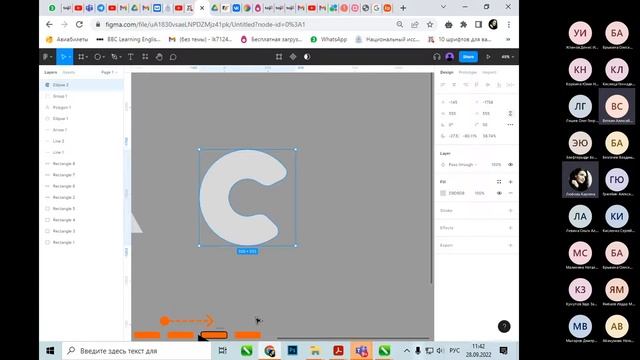Click the fill opacity 100% value
Viewport: 640px width, 360px height.
(480, 193)
